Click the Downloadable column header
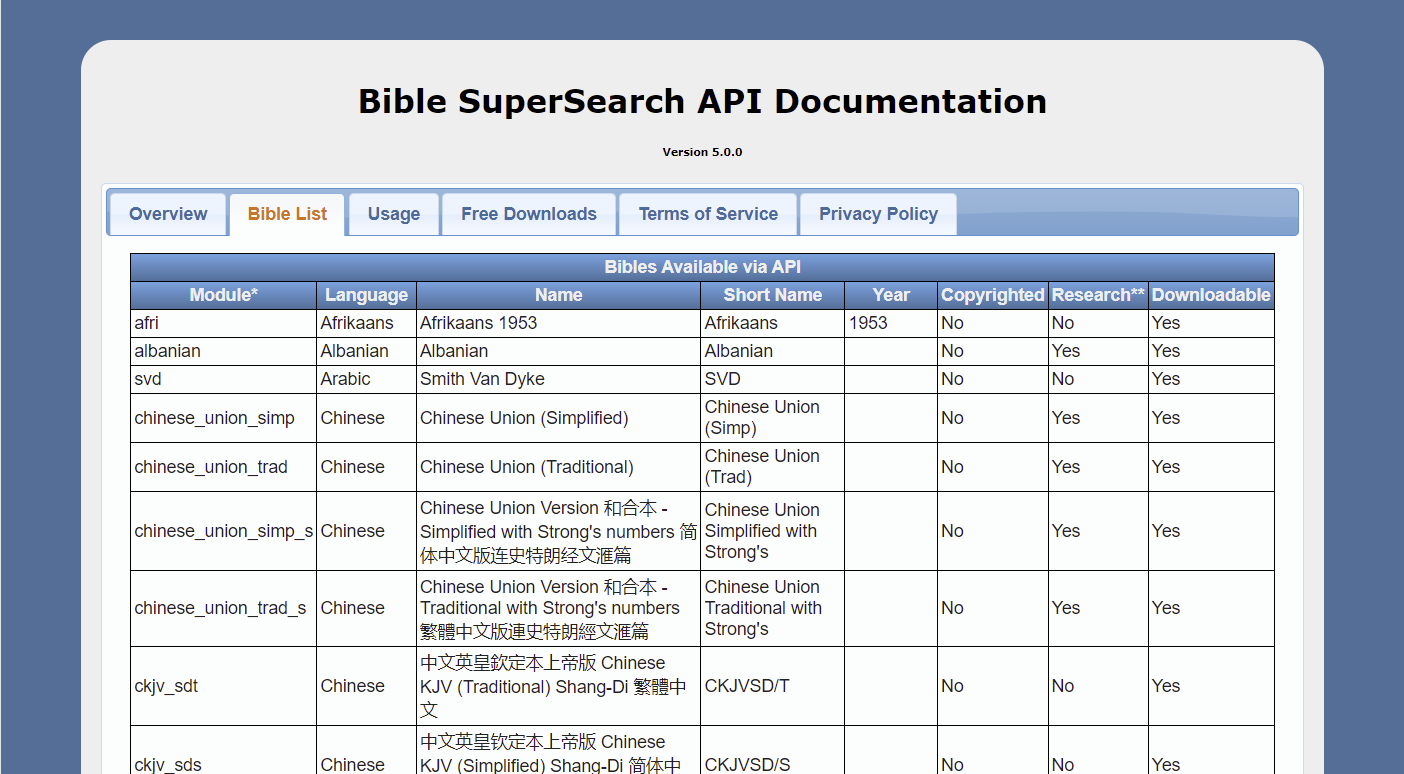 point(1211,295)
